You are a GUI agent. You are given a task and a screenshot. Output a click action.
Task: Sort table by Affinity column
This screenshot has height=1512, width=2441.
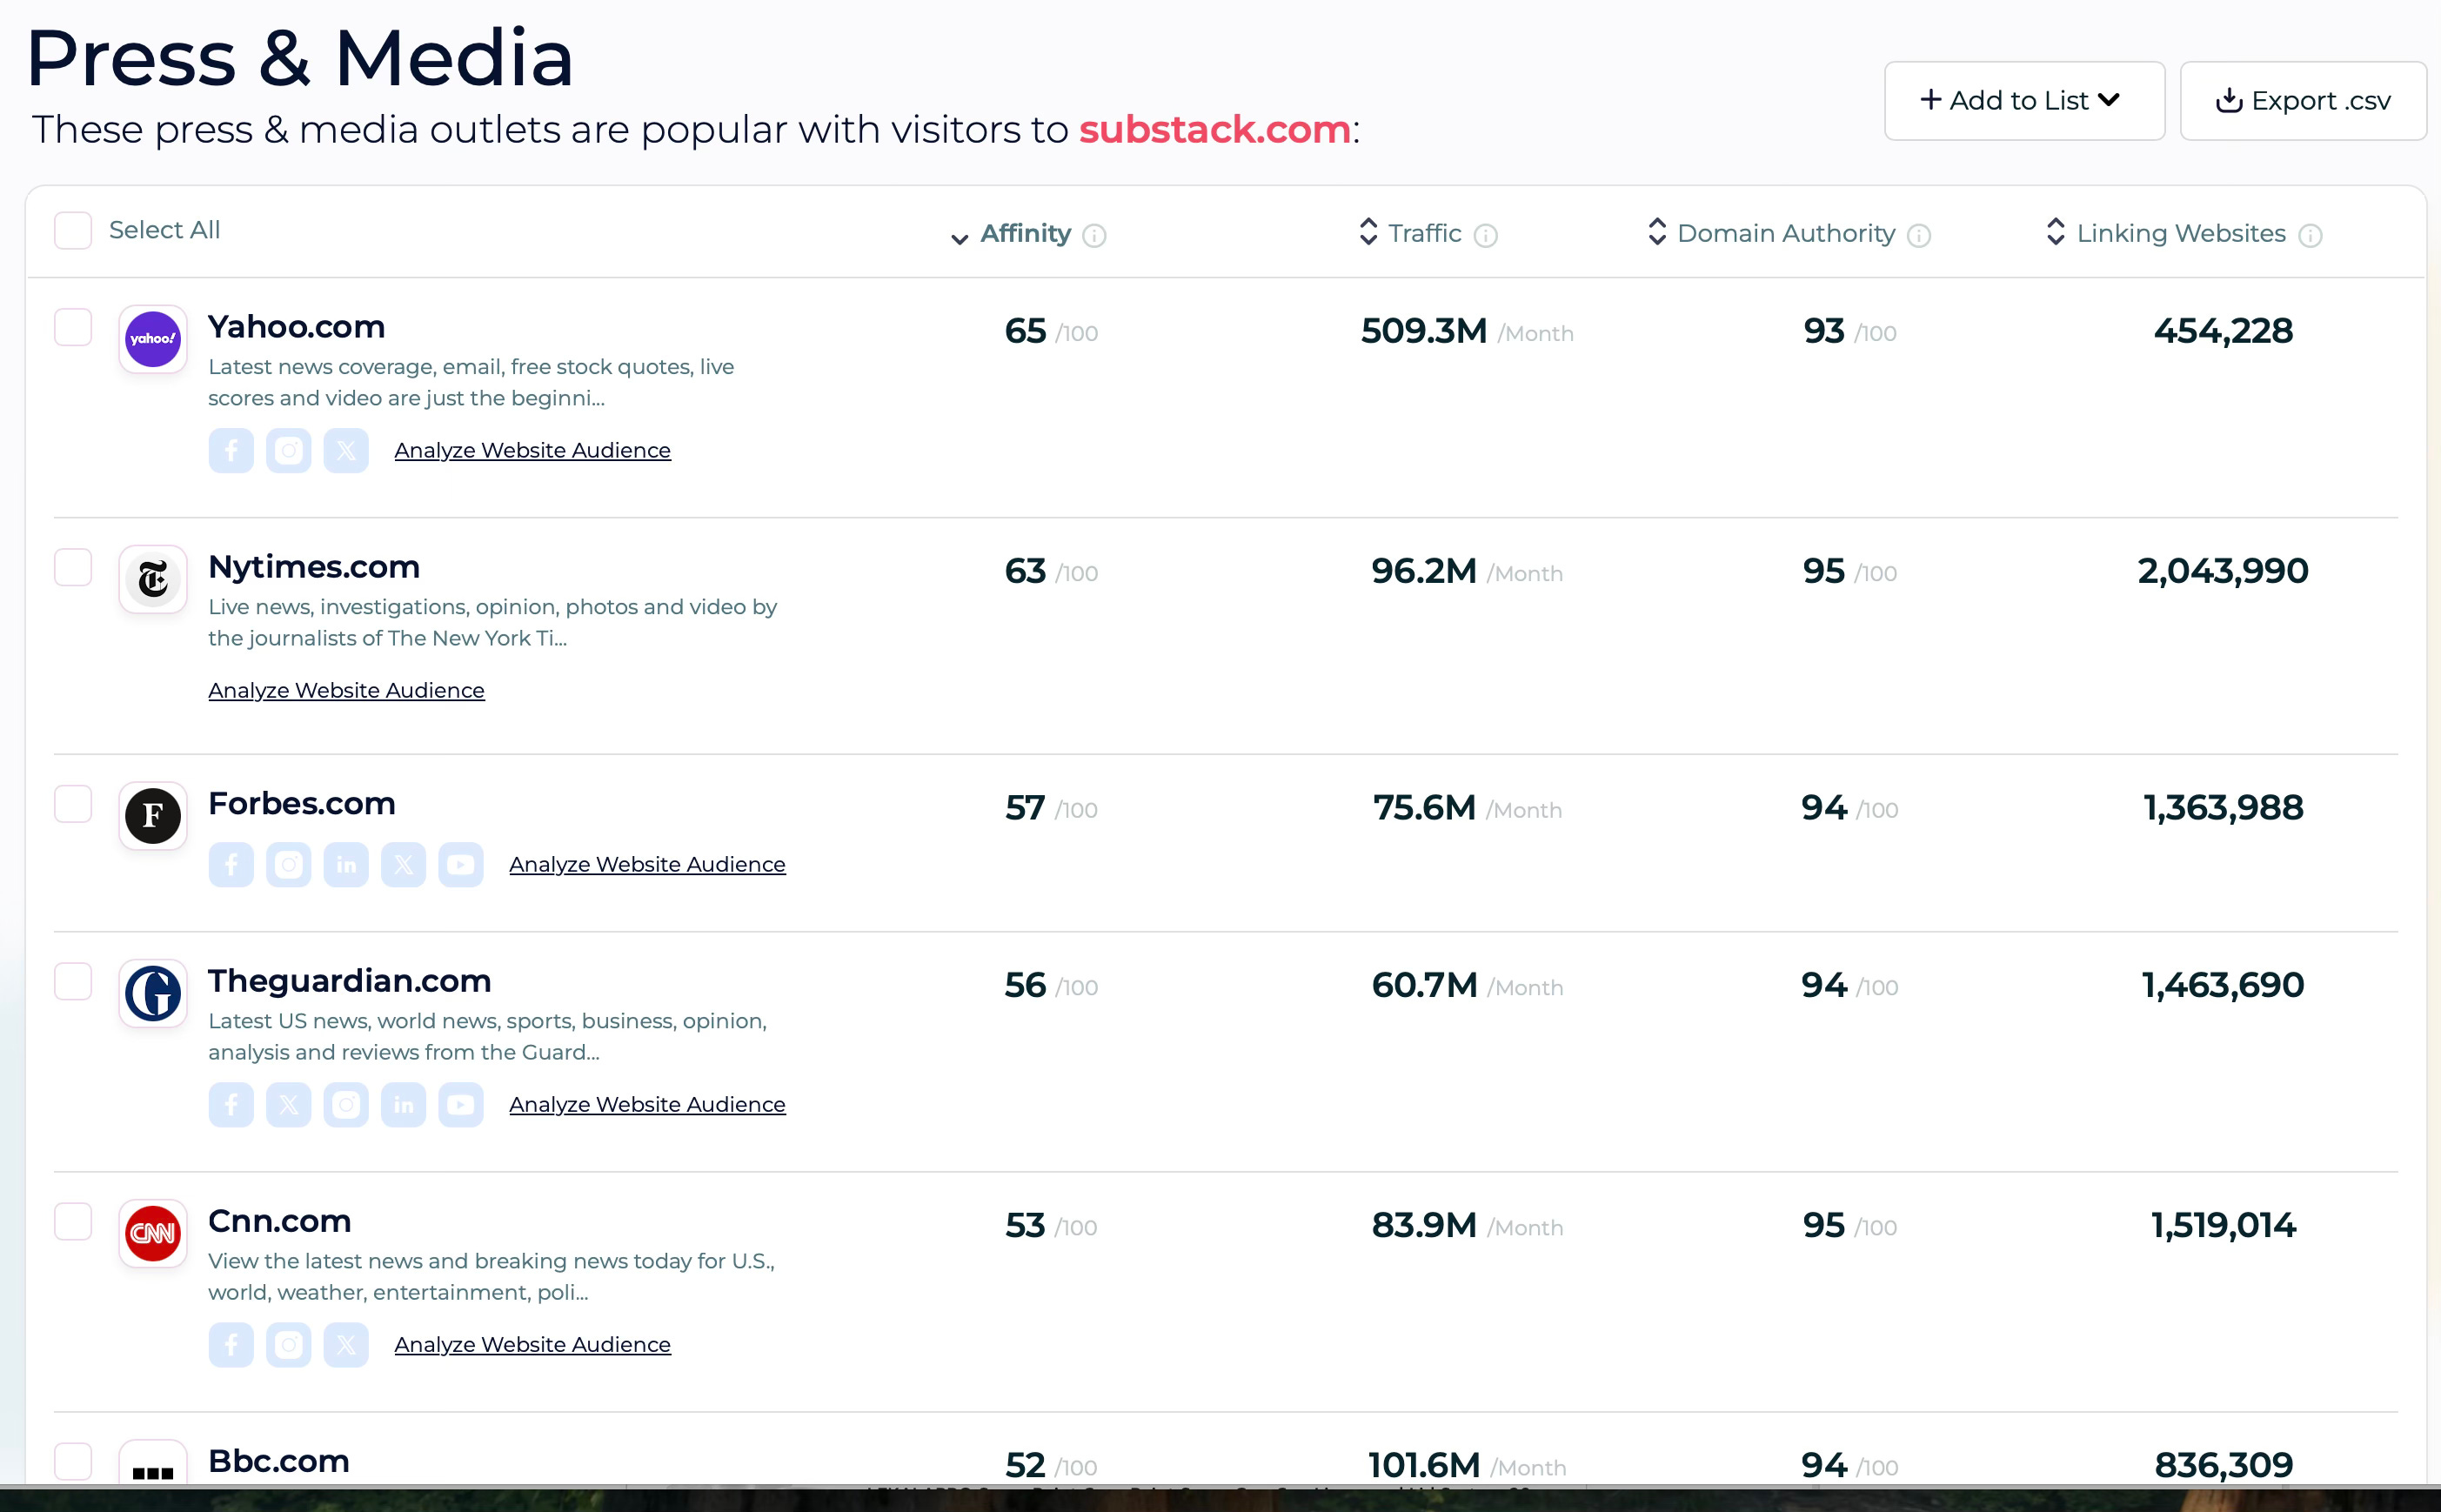(x=1012, y=234)
